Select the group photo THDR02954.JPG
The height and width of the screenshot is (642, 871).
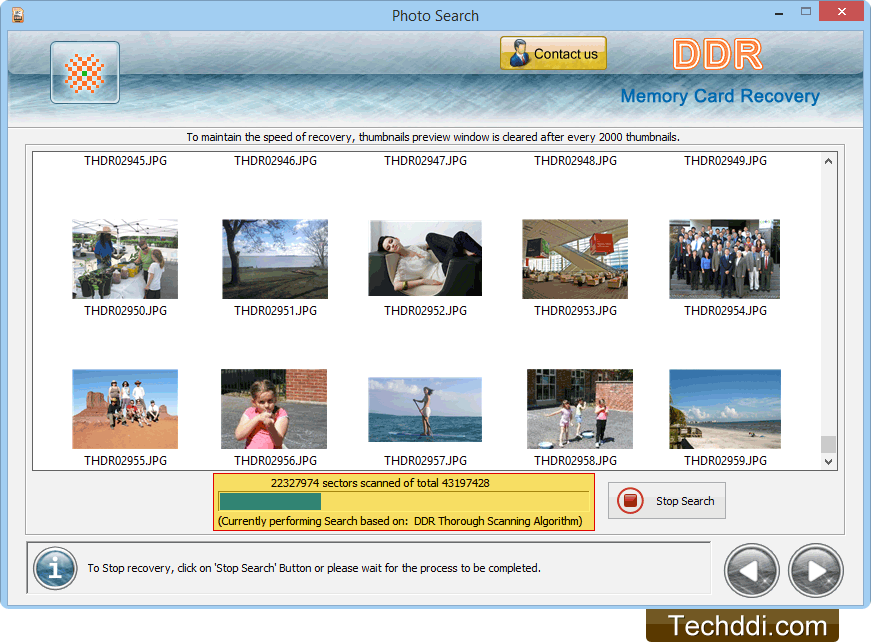point(724,258)
